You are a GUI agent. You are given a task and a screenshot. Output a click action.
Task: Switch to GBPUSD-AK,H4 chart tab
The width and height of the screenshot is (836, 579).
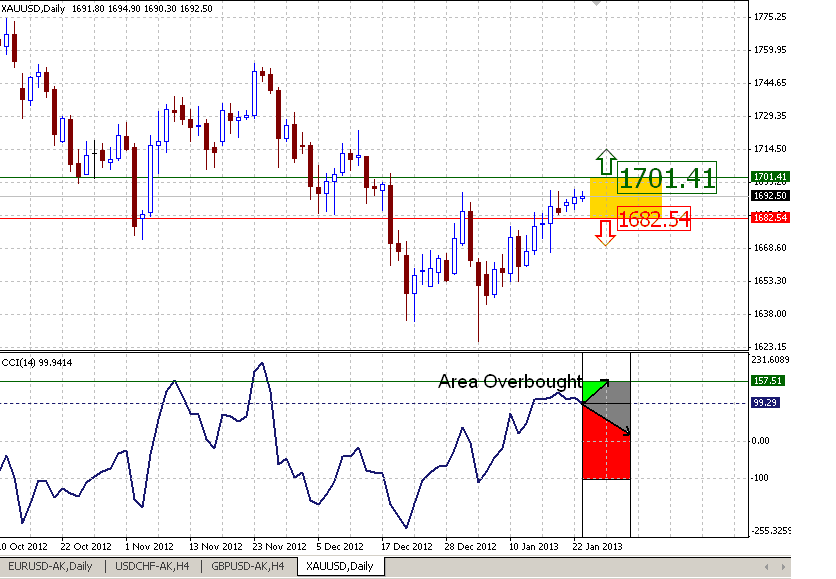tap(250, 567)
